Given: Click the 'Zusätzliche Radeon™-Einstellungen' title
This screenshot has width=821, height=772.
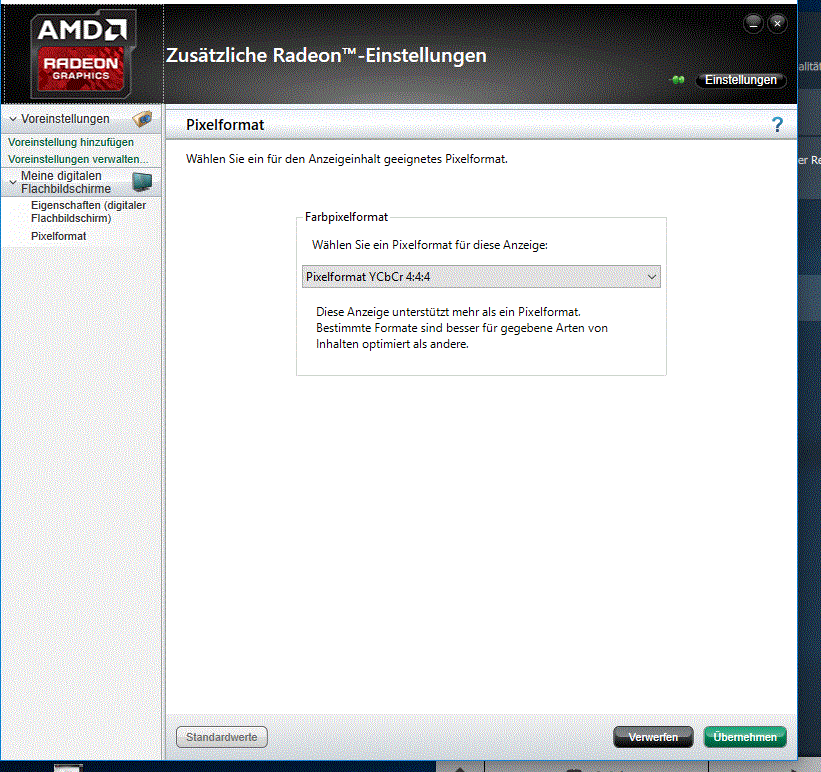Looking at the screenshot, I should click(x=326, y=55).
